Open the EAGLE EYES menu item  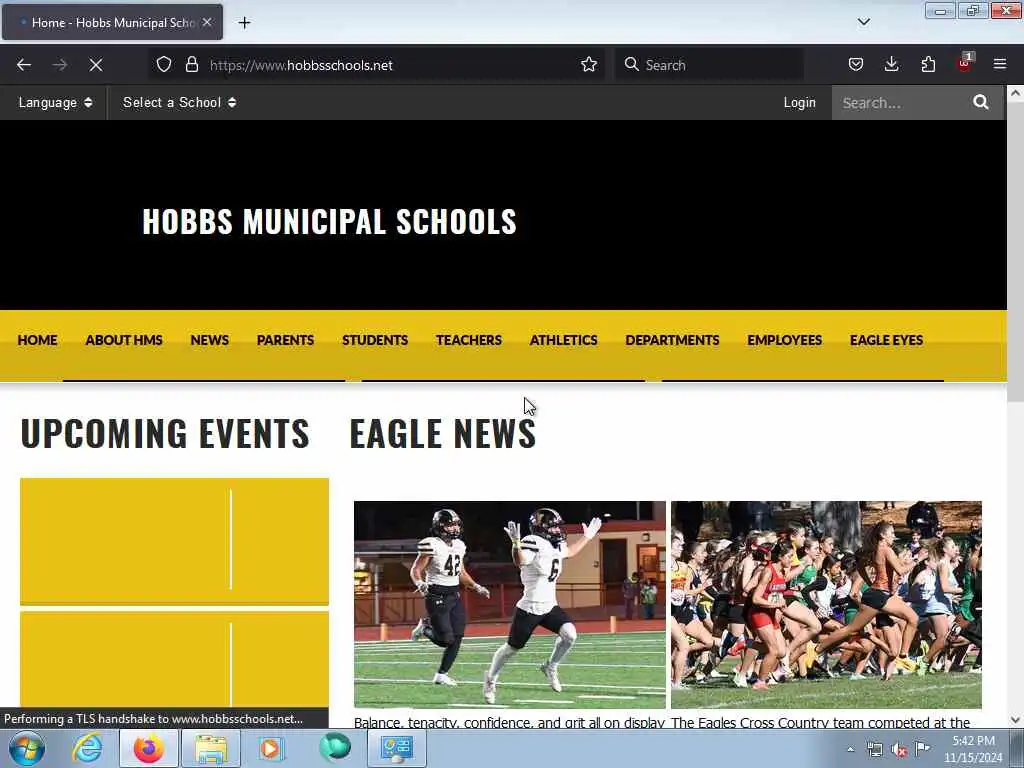tap(886, 340)
